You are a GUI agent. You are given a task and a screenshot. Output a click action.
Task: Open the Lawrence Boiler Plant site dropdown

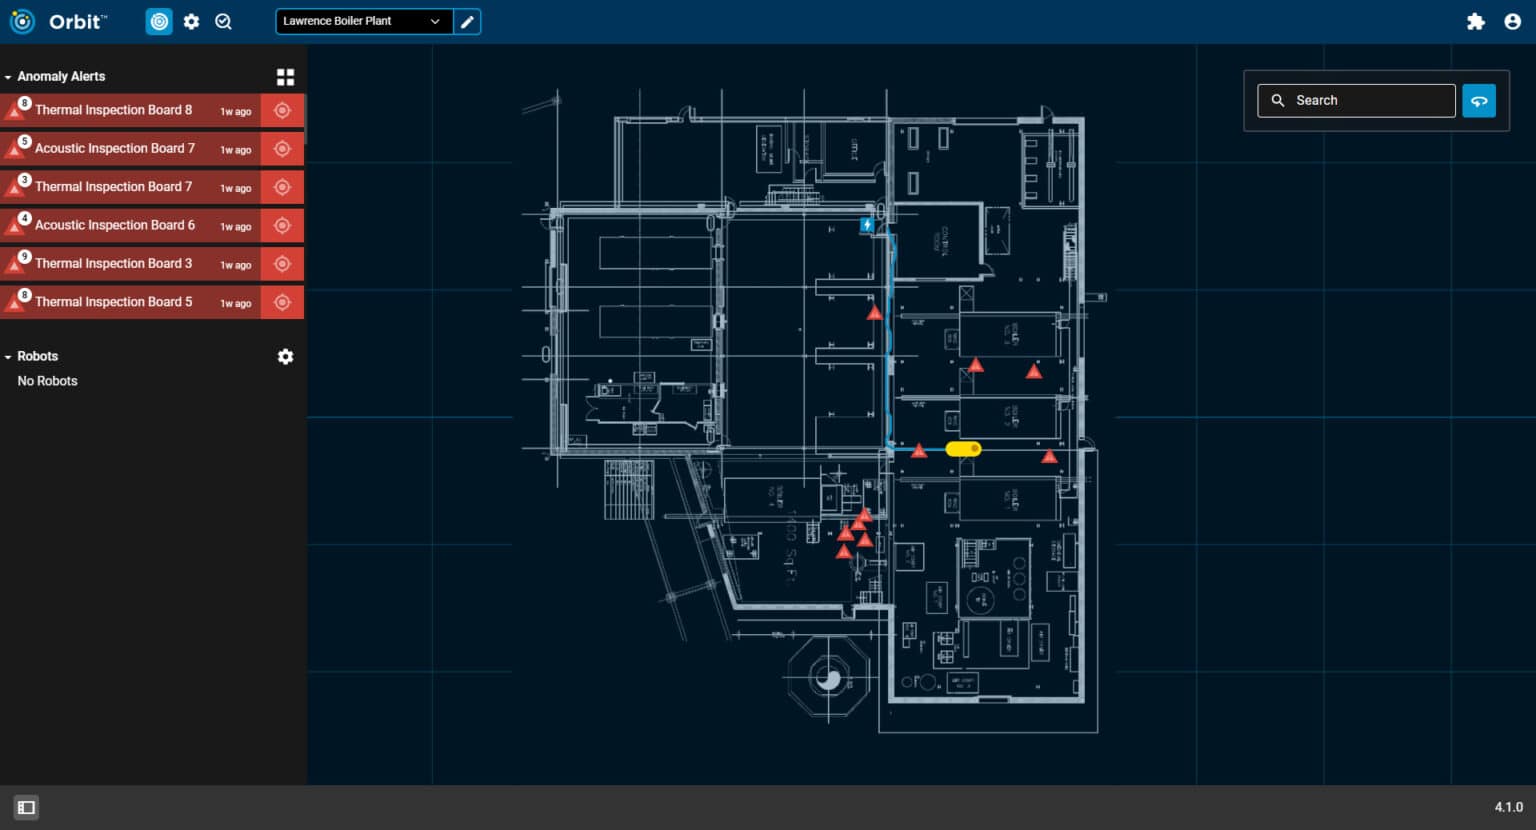[363, 21]
